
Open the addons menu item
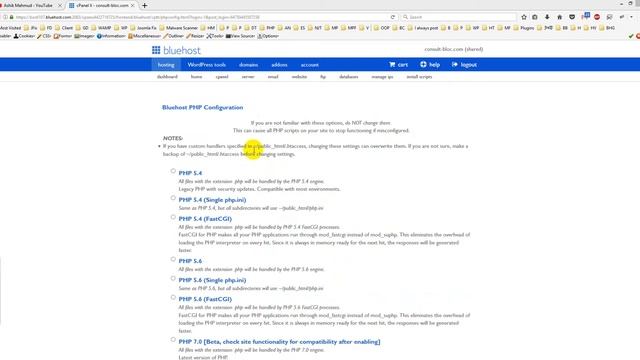point(279,64)
